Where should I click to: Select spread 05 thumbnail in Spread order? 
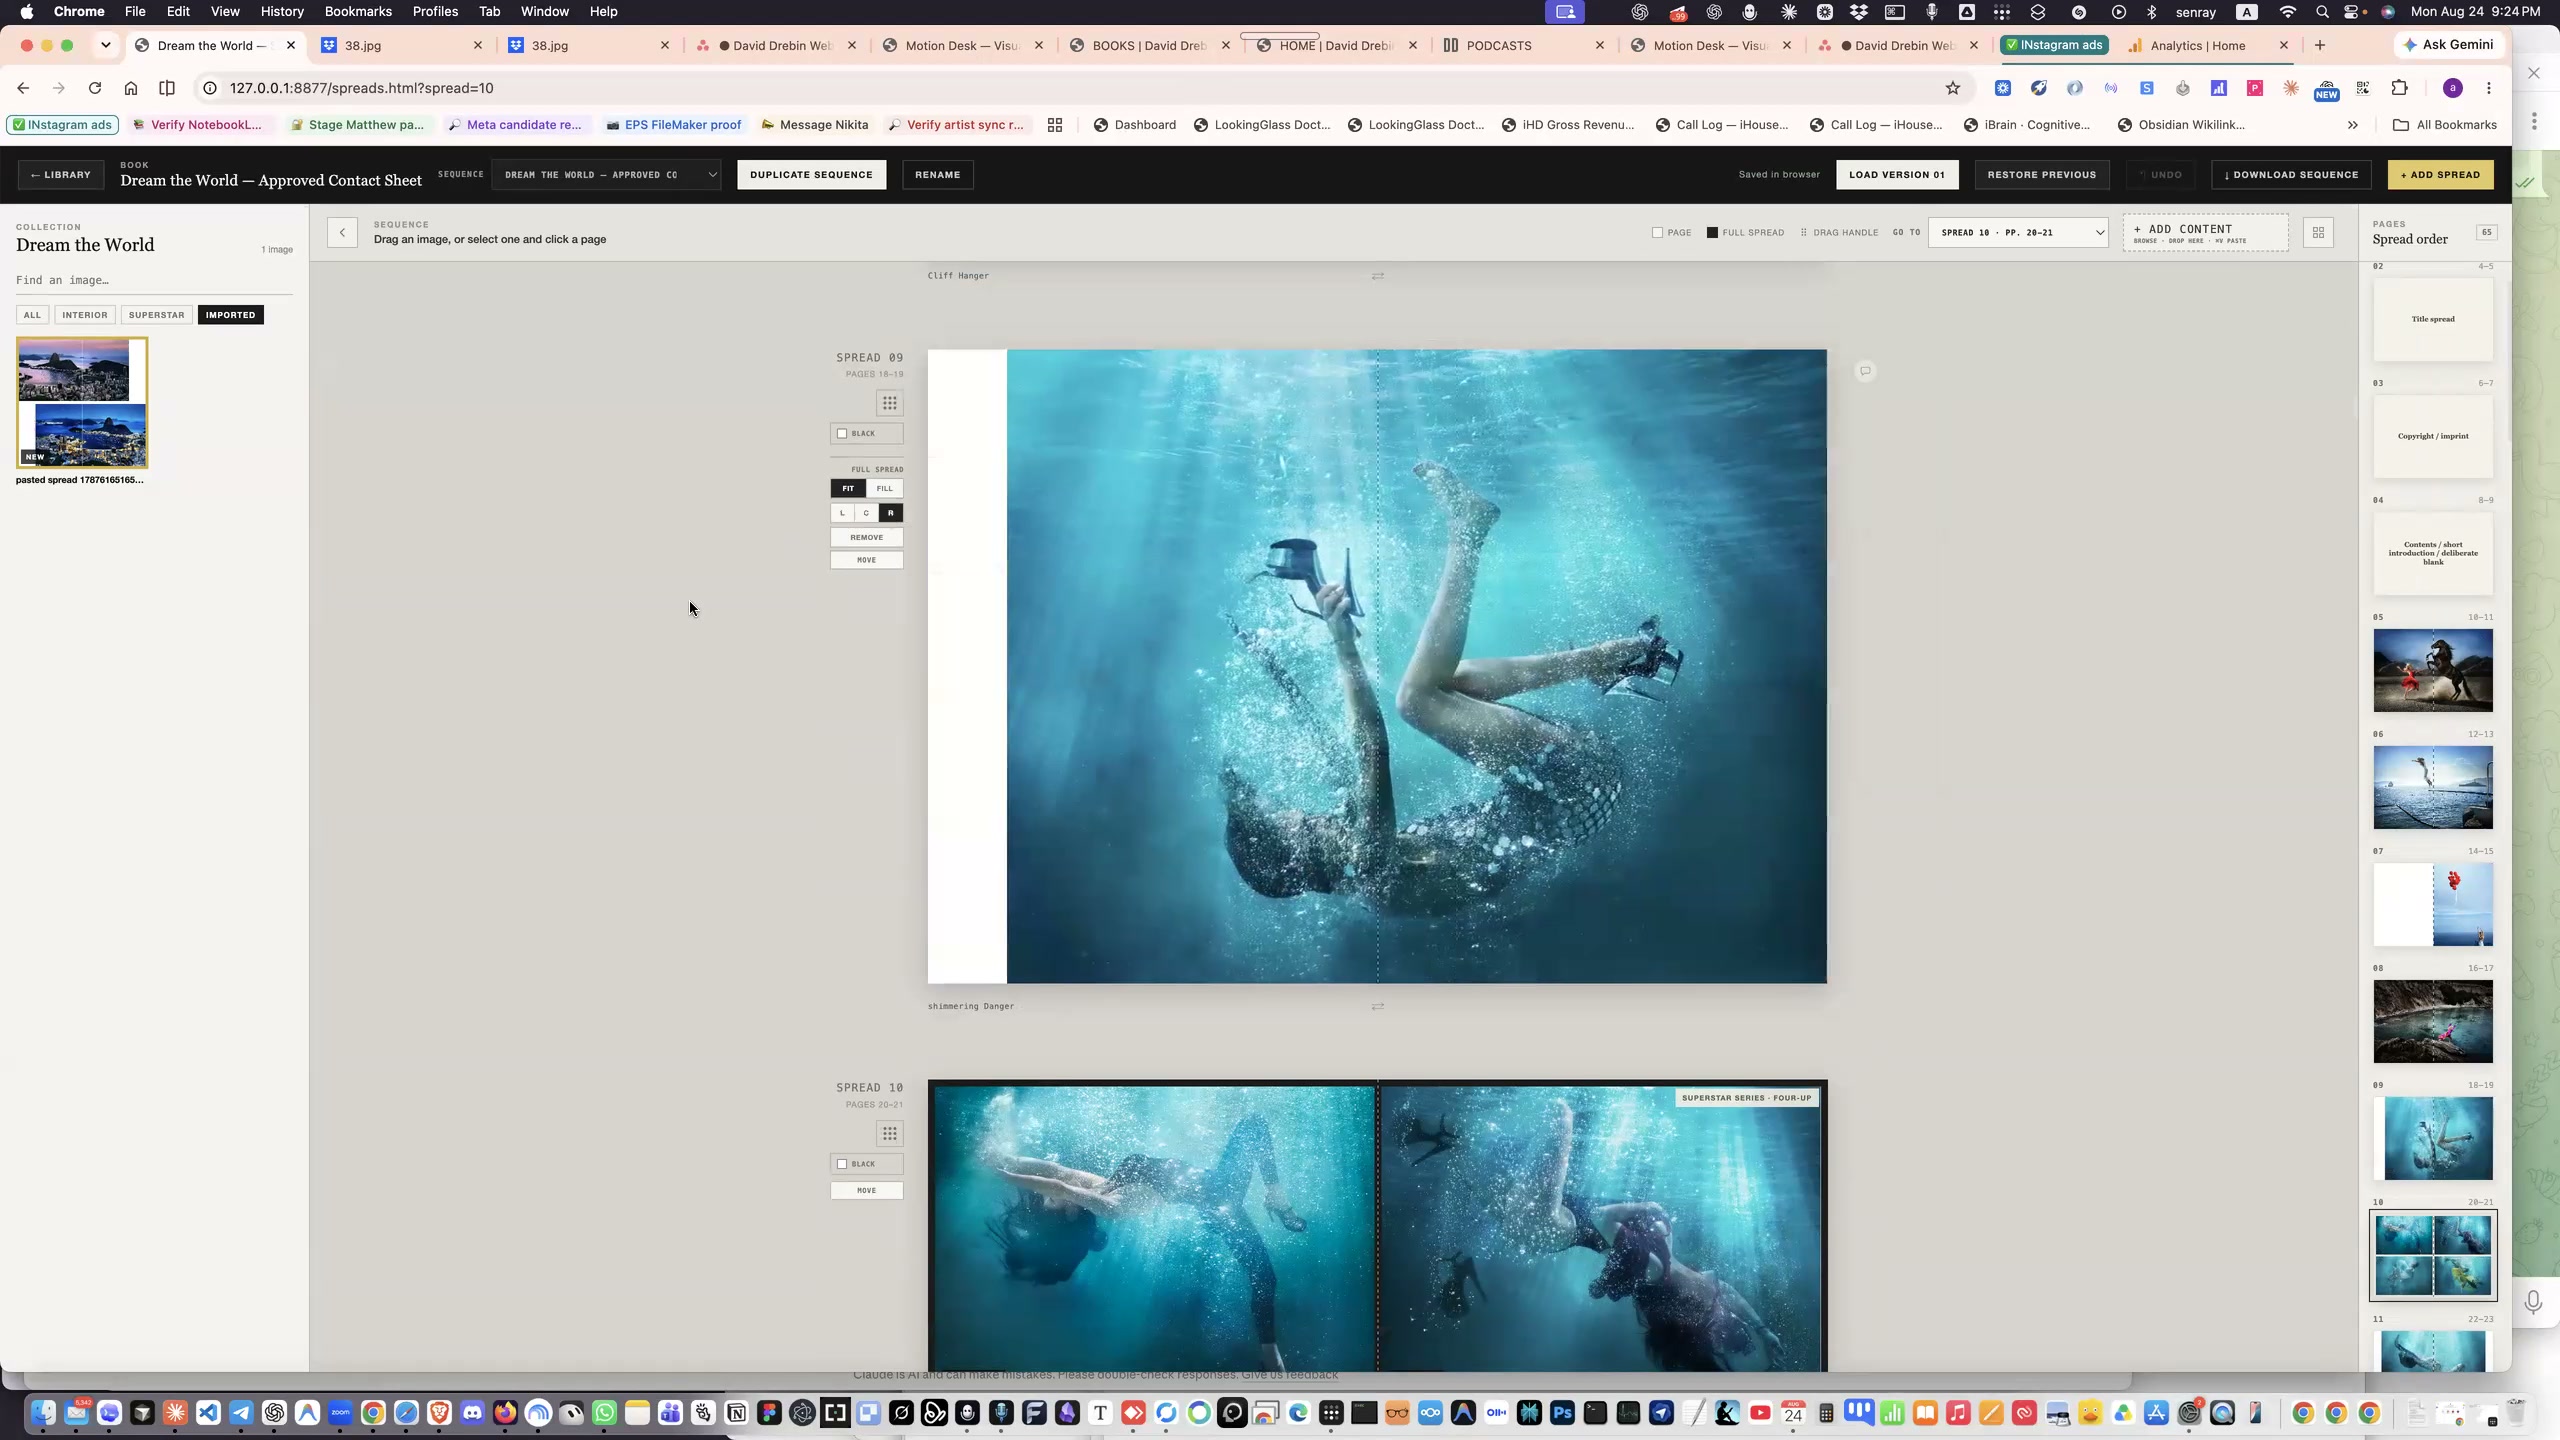[x=2433, y=670]
